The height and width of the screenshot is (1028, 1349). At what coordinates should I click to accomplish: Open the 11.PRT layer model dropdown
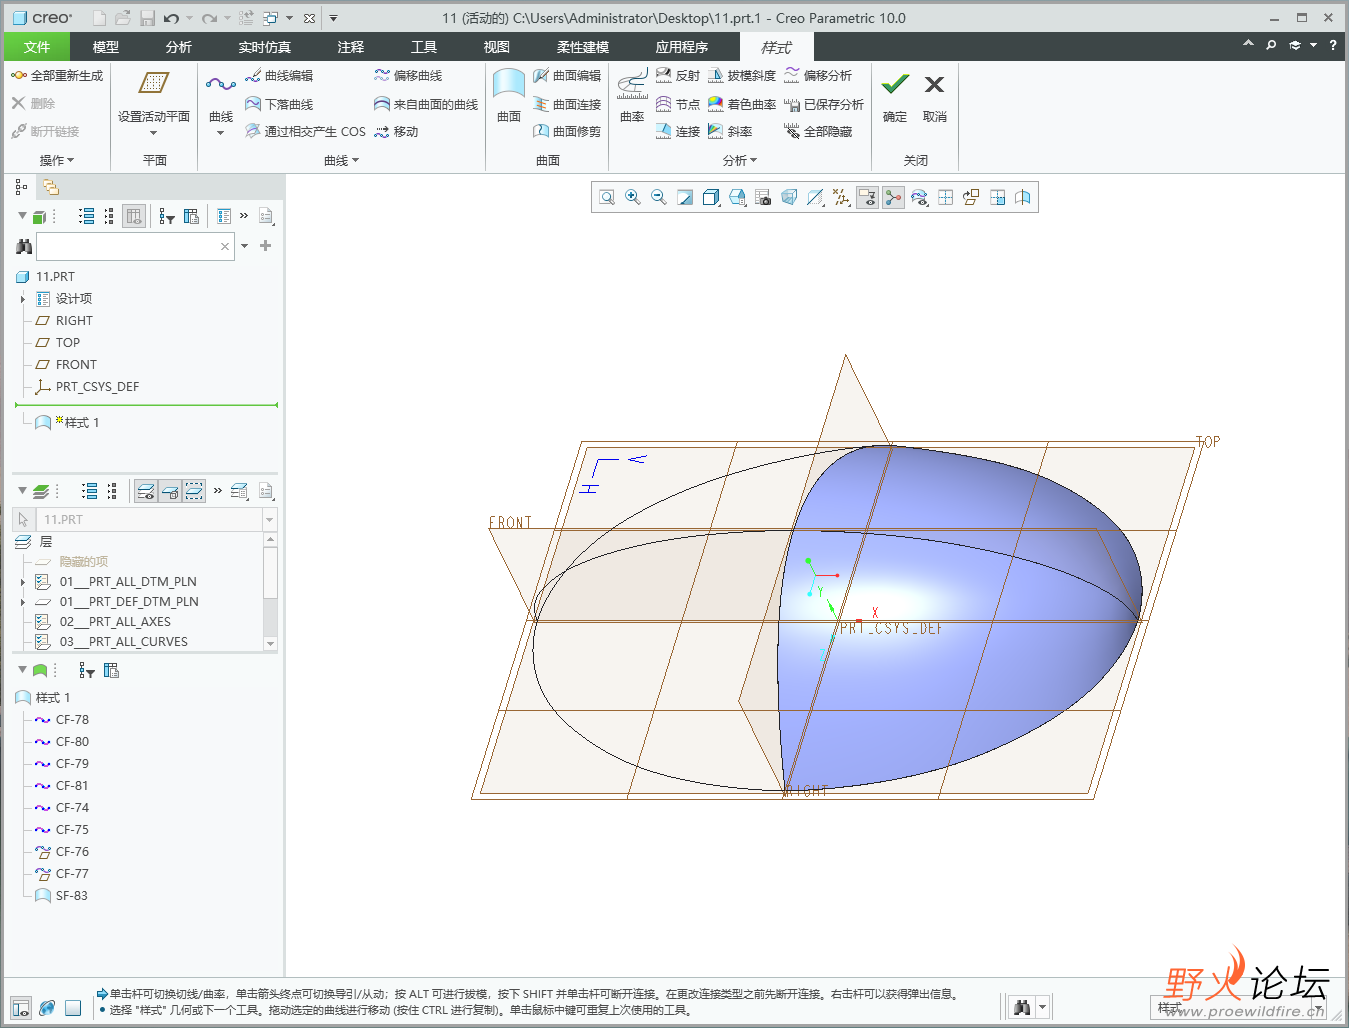[269, 520]
